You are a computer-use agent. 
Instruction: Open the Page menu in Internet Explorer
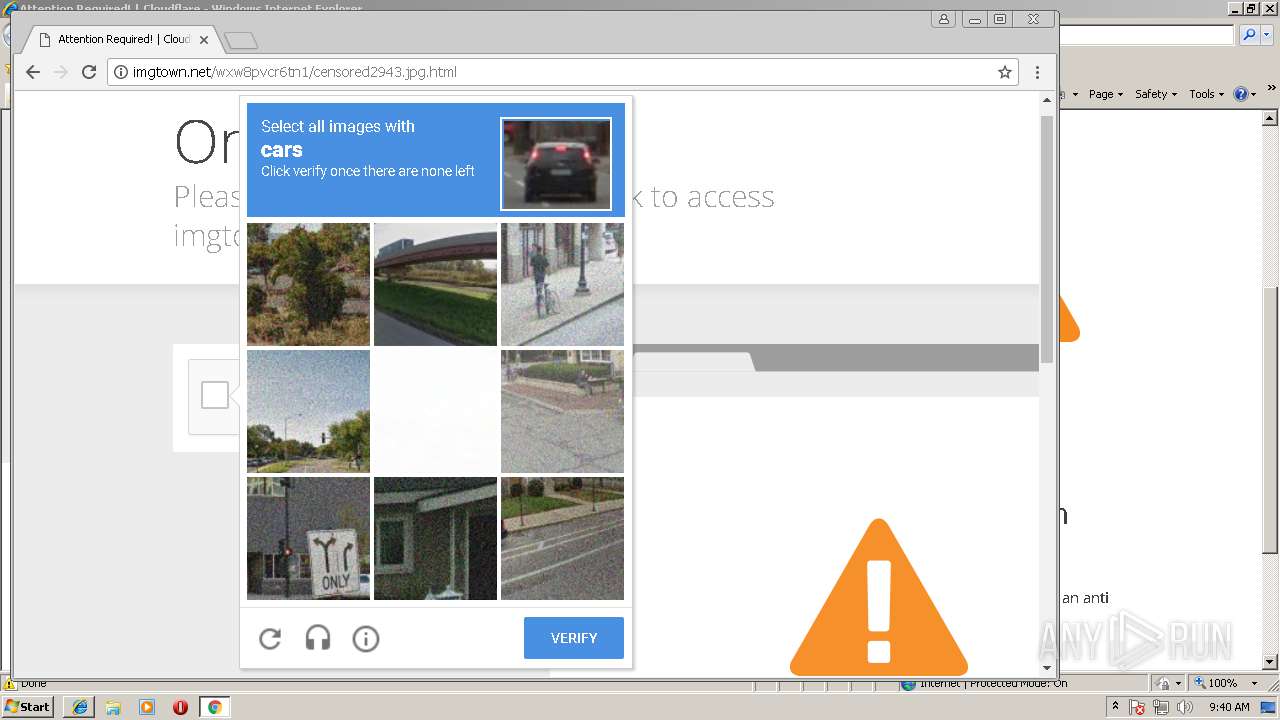point(1106,94)
